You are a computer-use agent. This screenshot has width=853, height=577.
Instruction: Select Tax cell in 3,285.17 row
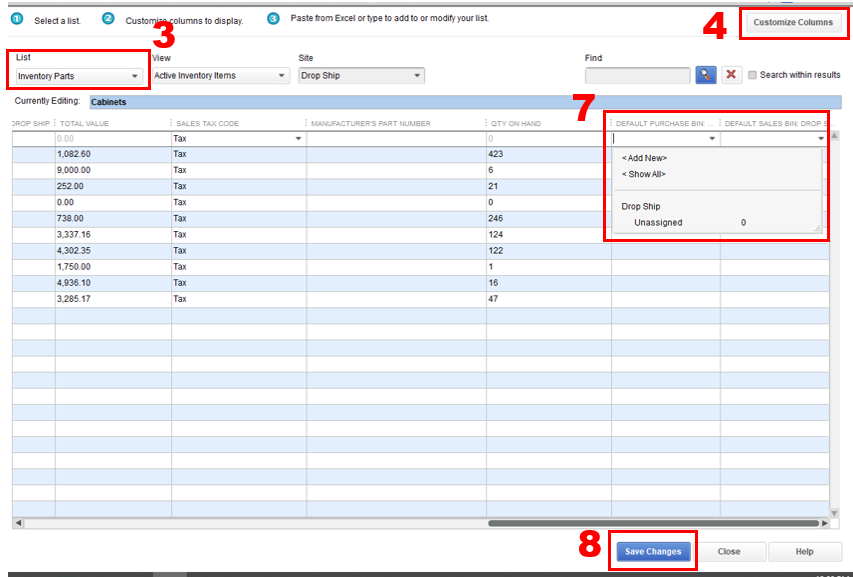click(239, 299)
